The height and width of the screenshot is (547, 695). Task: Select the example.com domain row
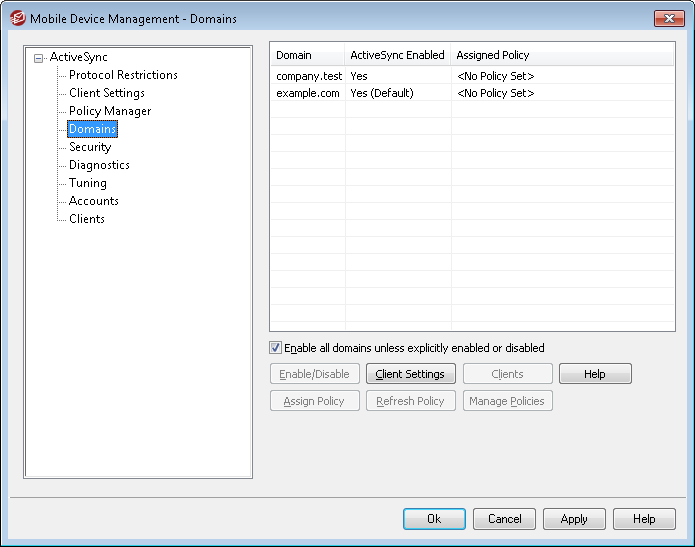309,93
